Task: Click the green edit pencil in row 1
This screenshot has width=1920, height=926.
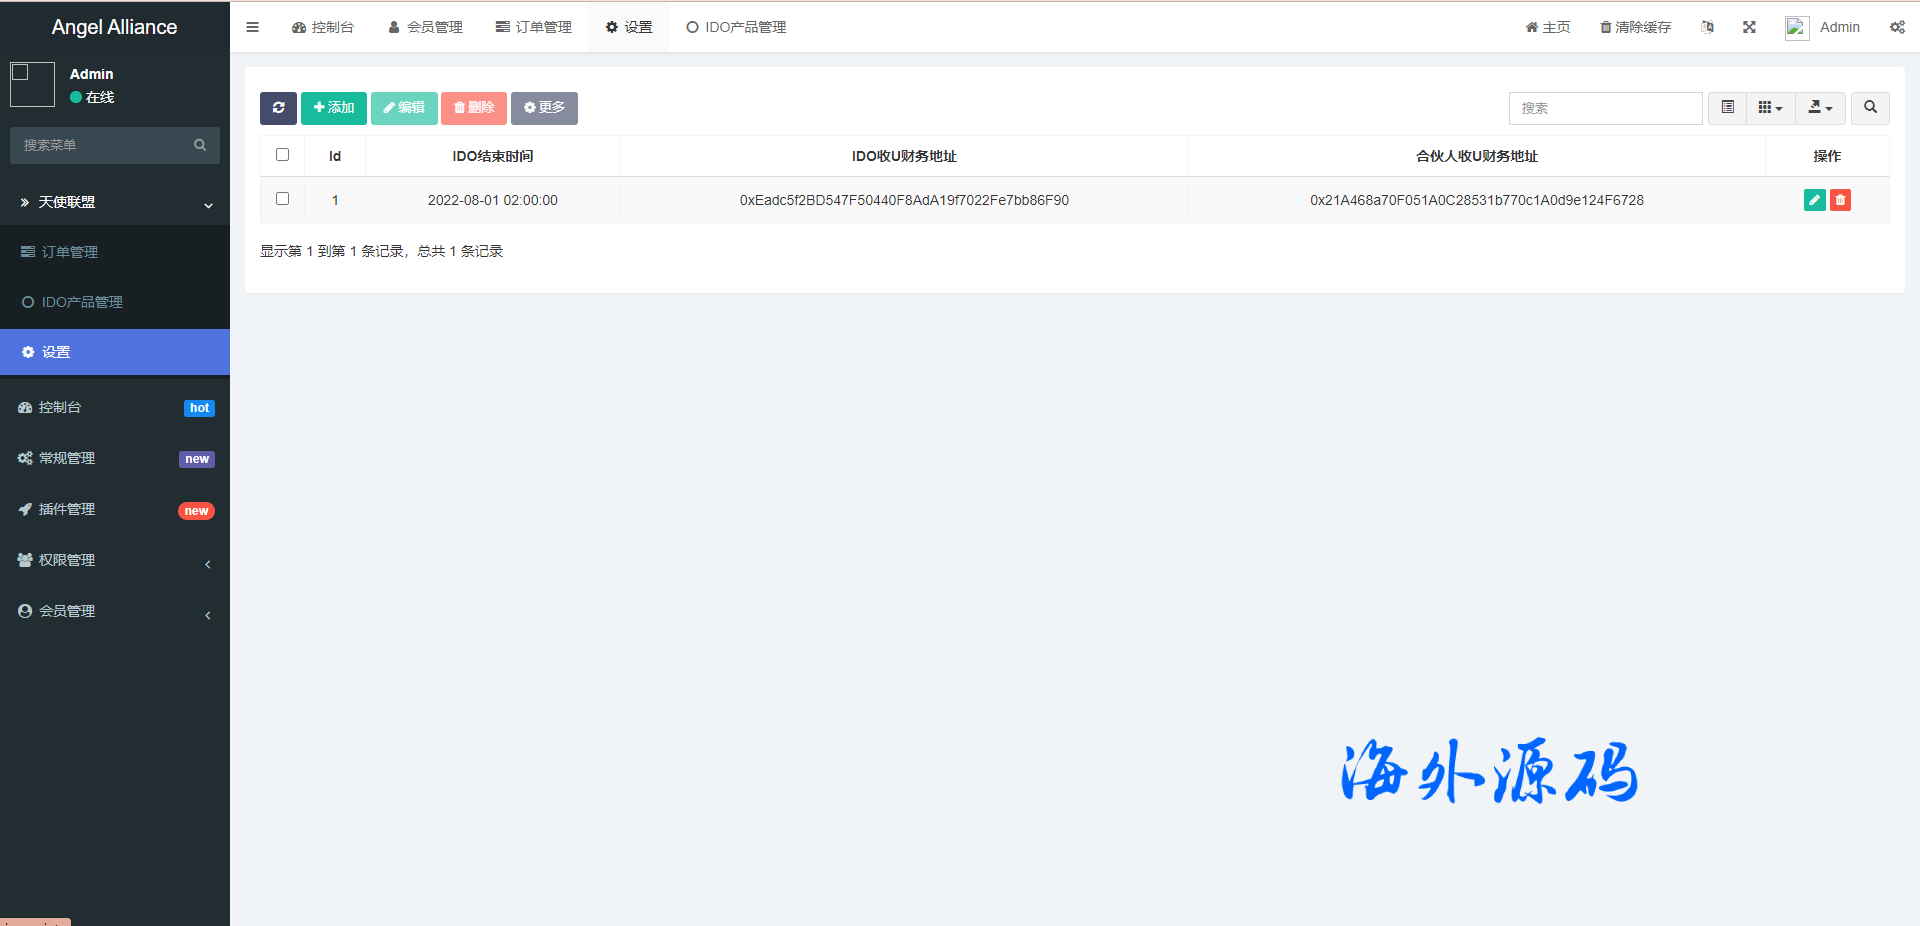Action: [1814, 200]
